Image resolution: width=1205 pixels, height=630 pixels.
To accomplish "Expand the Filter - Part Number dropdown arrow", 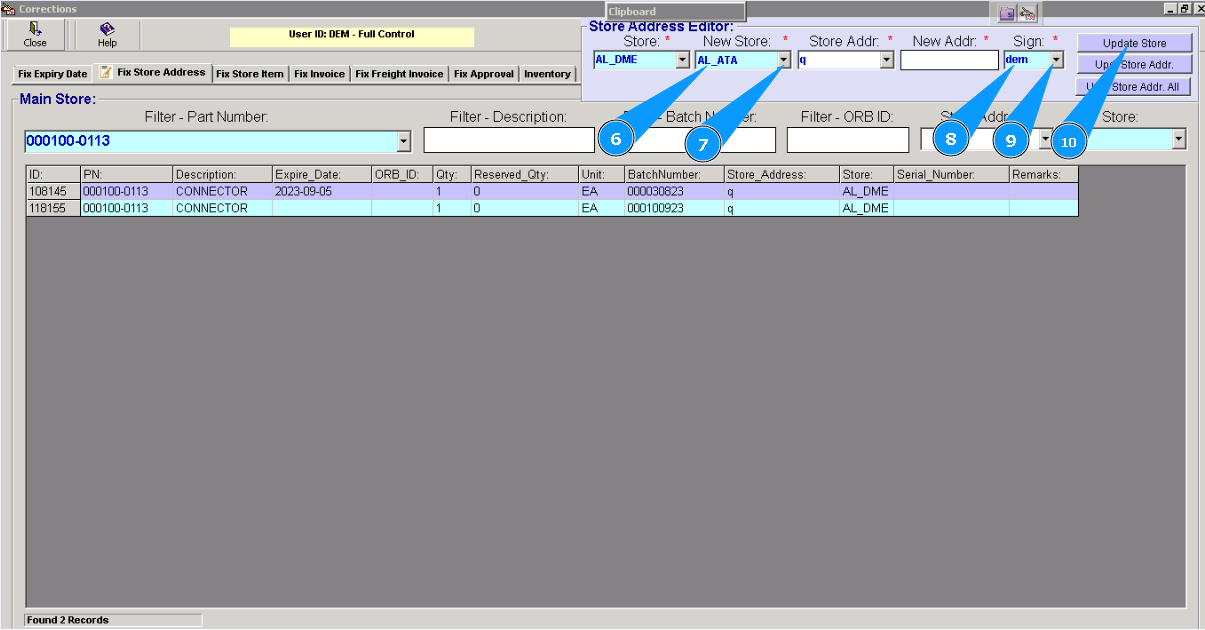I will pyautogui.click(x=404, y=141).
